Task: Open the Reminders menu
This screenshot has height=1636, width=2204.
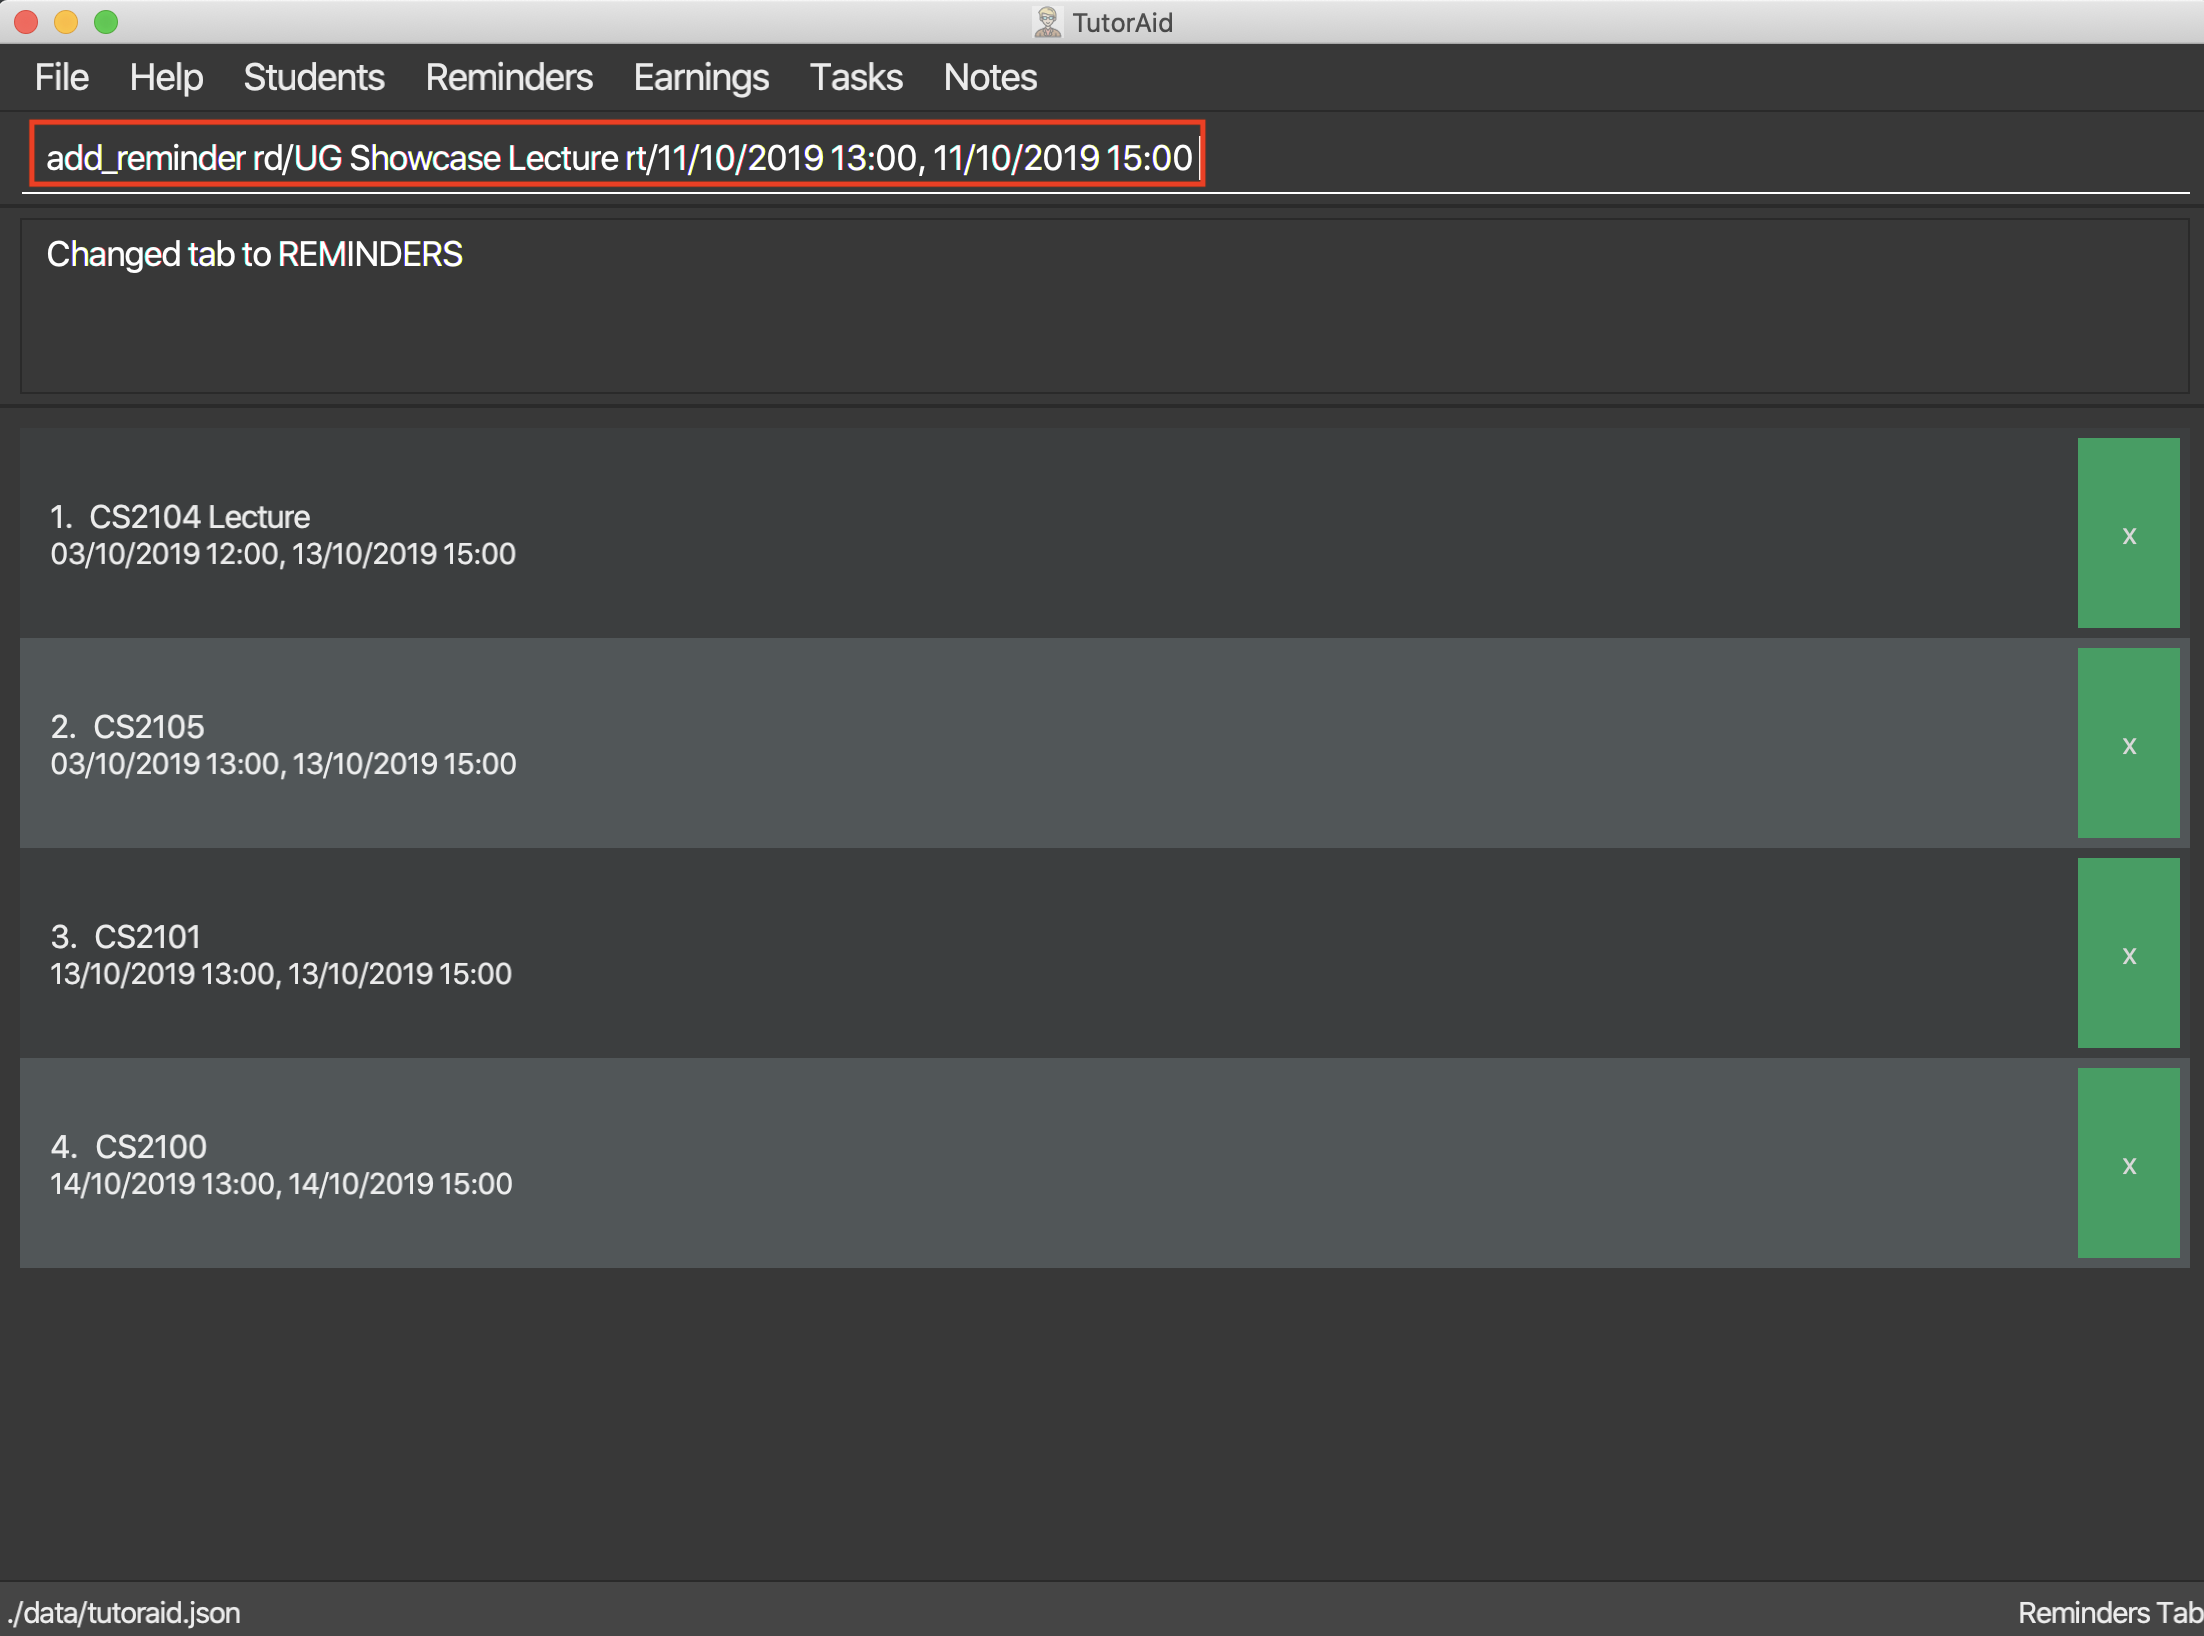Action: [514, 77]
